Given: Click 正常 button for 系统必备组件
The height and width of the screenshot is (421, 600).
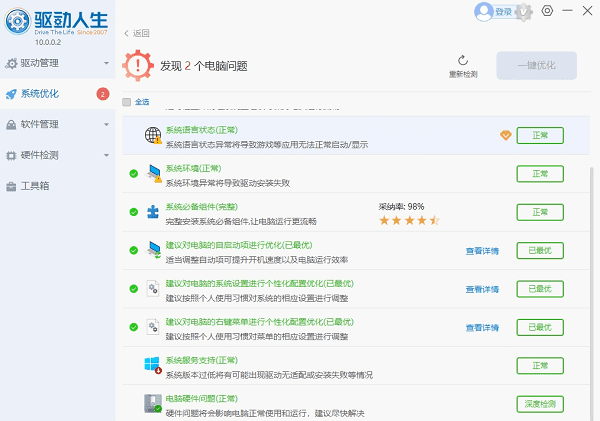Looking at the screenshot, I should [540, 212].
